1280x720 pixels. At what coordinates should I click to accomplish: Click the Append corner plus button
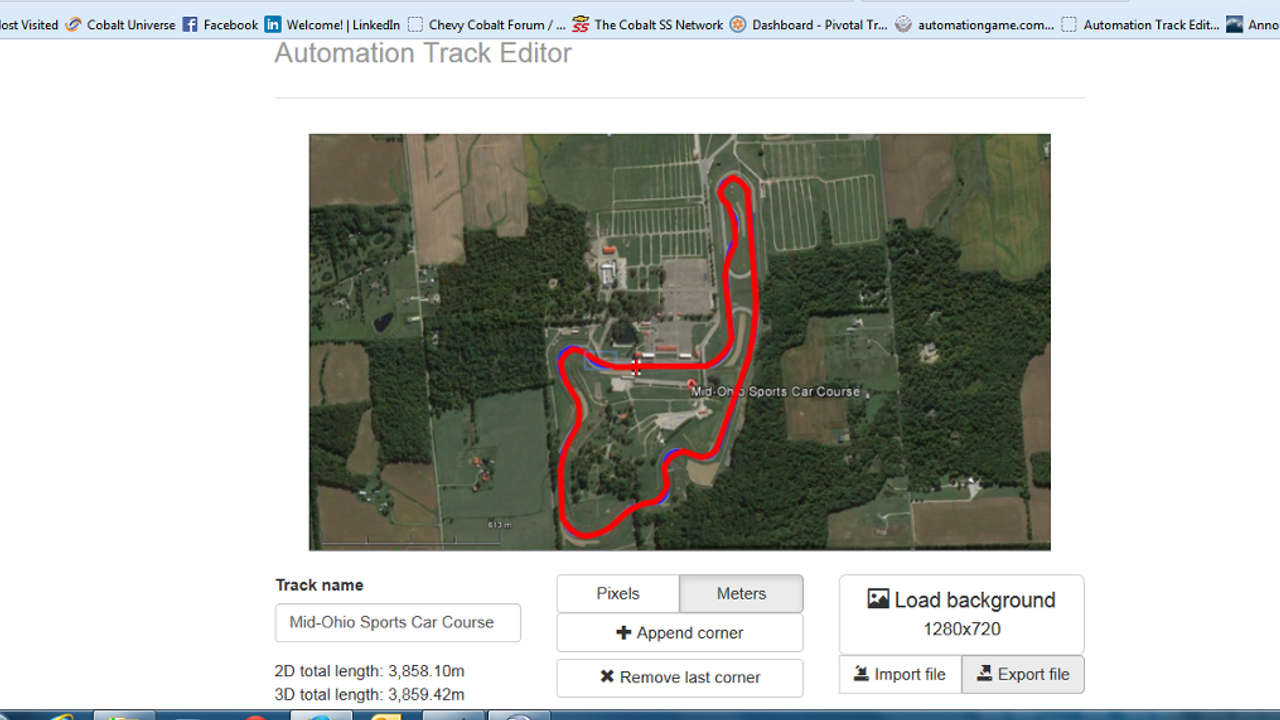(x=679, y=633)
